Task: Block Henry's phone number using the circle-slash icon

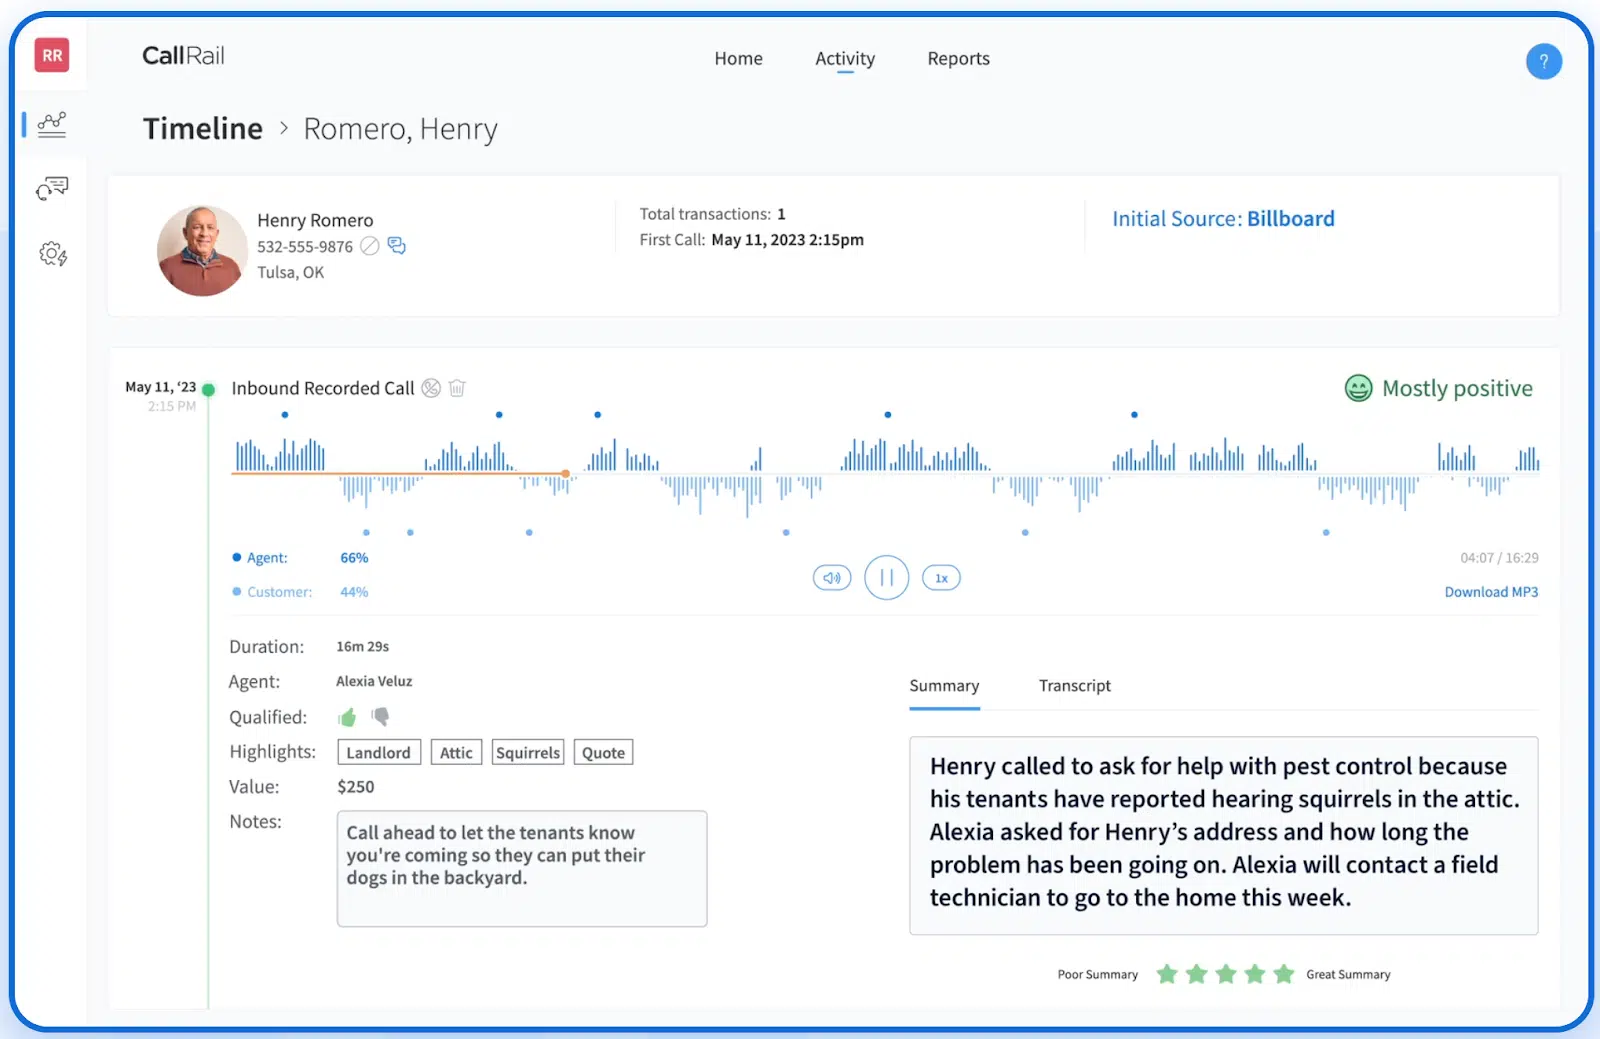Action: [x=369, y=245]
